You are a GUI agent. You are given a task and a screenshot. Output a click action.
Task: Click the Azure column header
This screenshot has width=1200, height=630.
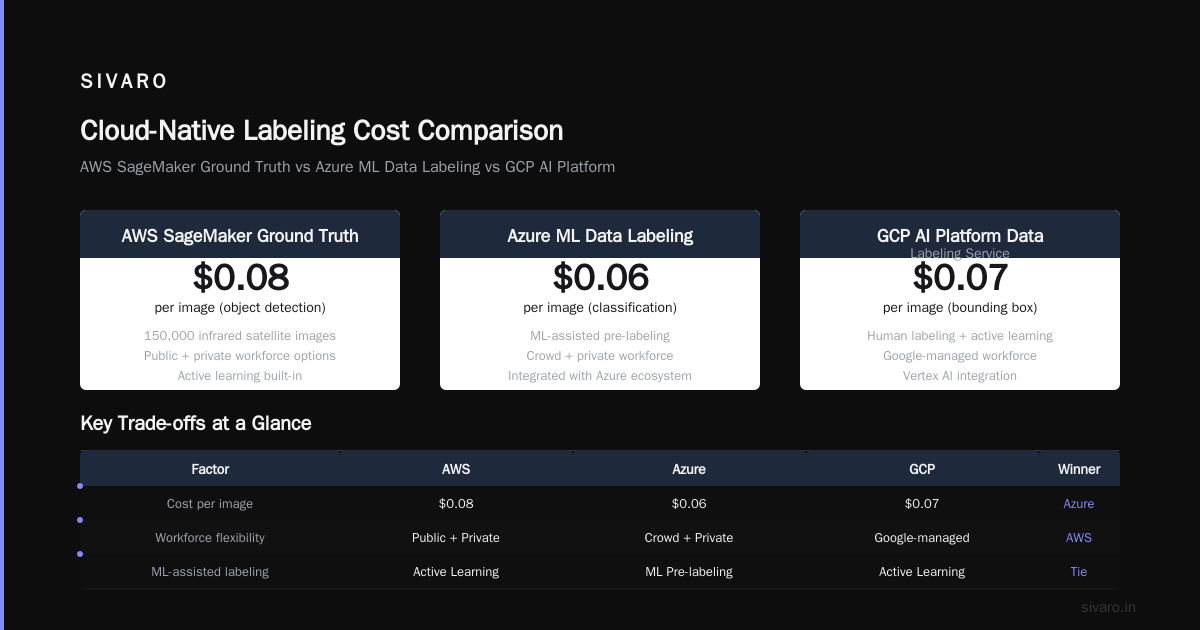pos(689,469)
